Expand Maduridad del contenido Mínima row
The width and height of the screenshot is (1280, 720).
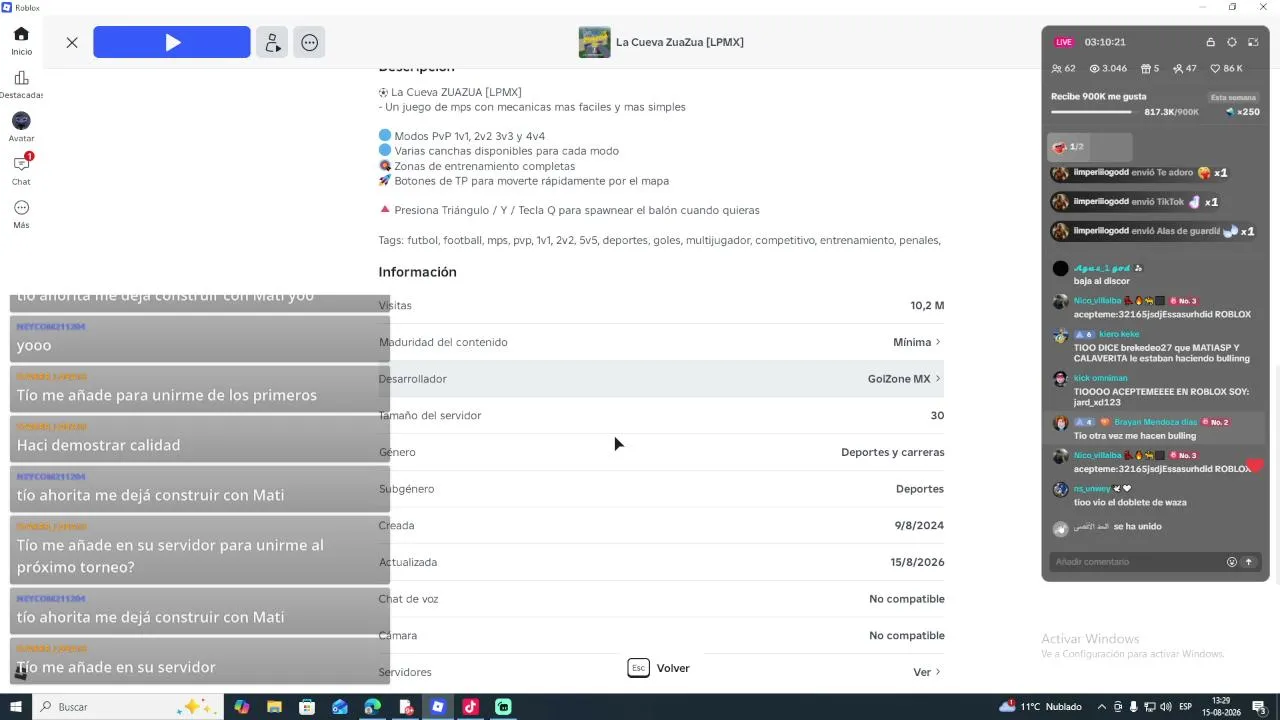tap(661, 342)
